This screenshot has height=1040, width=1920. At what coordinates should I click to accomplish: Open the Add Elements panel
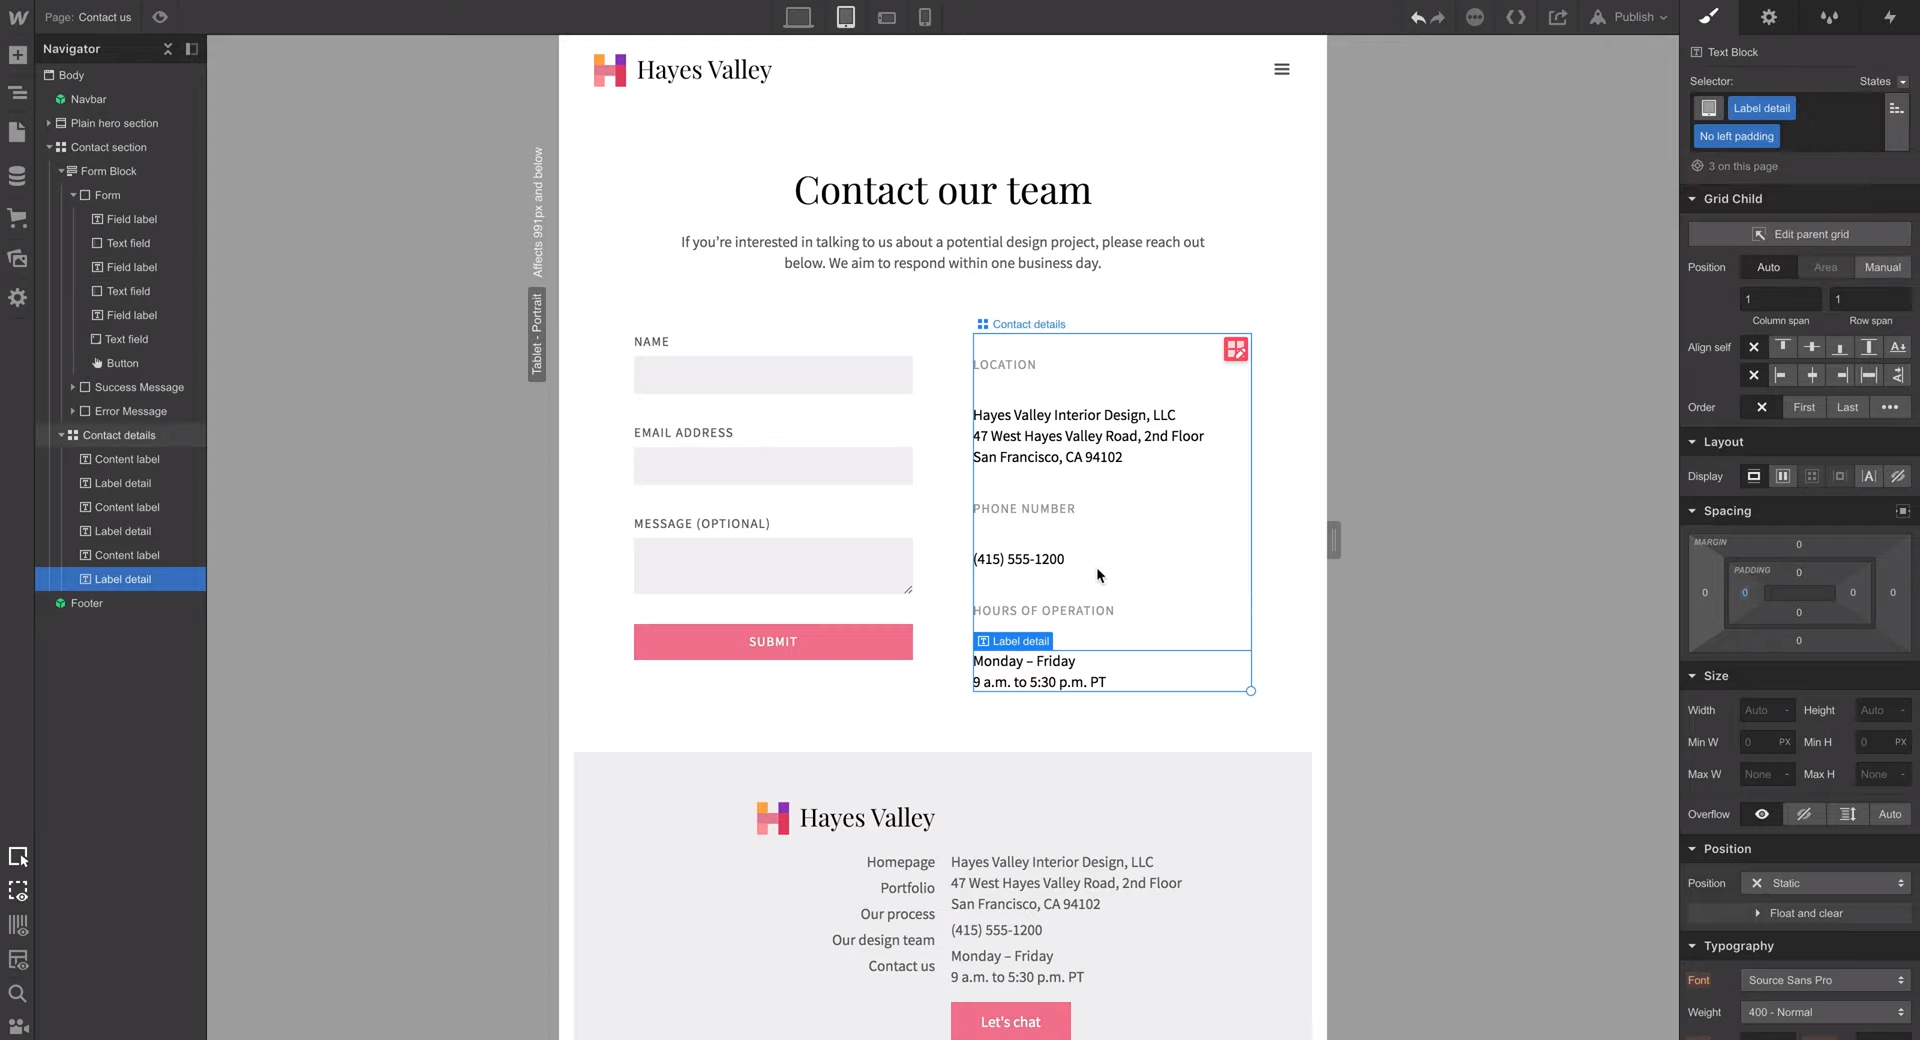[x=17, y=55]
